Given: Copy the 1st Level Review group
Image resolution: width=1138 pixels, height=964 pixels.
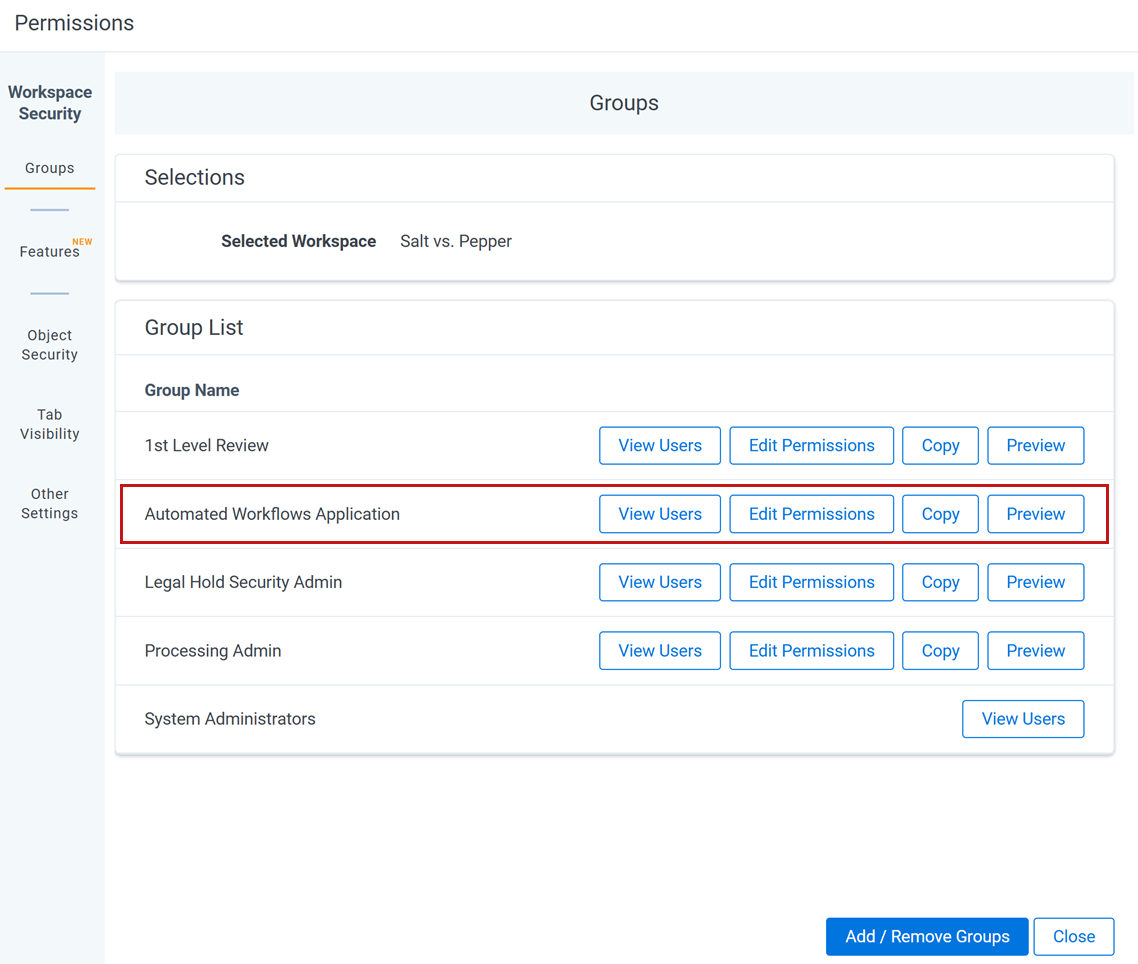Looking at the screenshot, I should 940,446.
